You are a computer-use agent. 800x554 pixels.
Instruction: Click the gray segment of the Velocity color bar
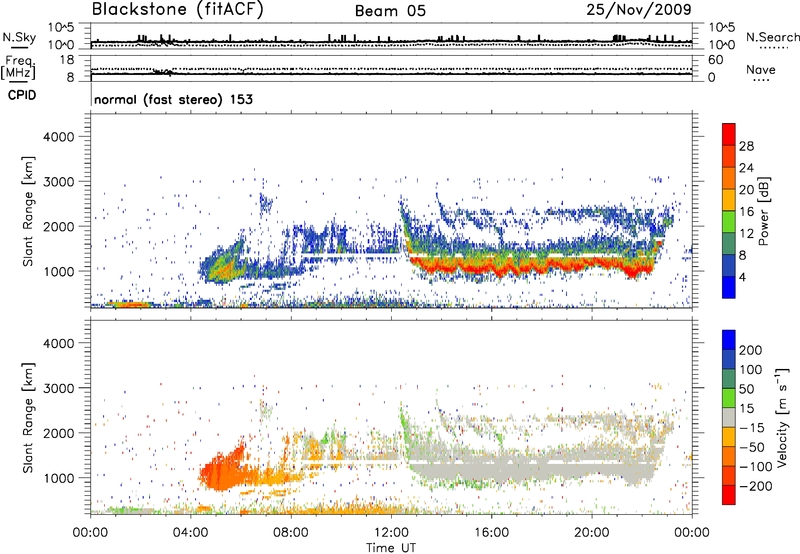click(729, 417)
